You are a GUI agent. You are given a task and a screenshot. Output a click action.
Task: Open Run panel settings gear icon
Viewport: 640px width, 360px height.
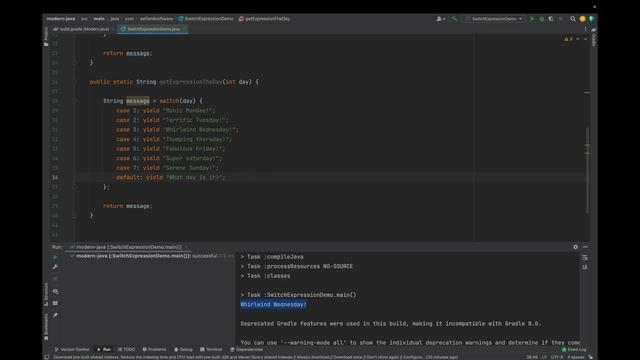[576, 247]
